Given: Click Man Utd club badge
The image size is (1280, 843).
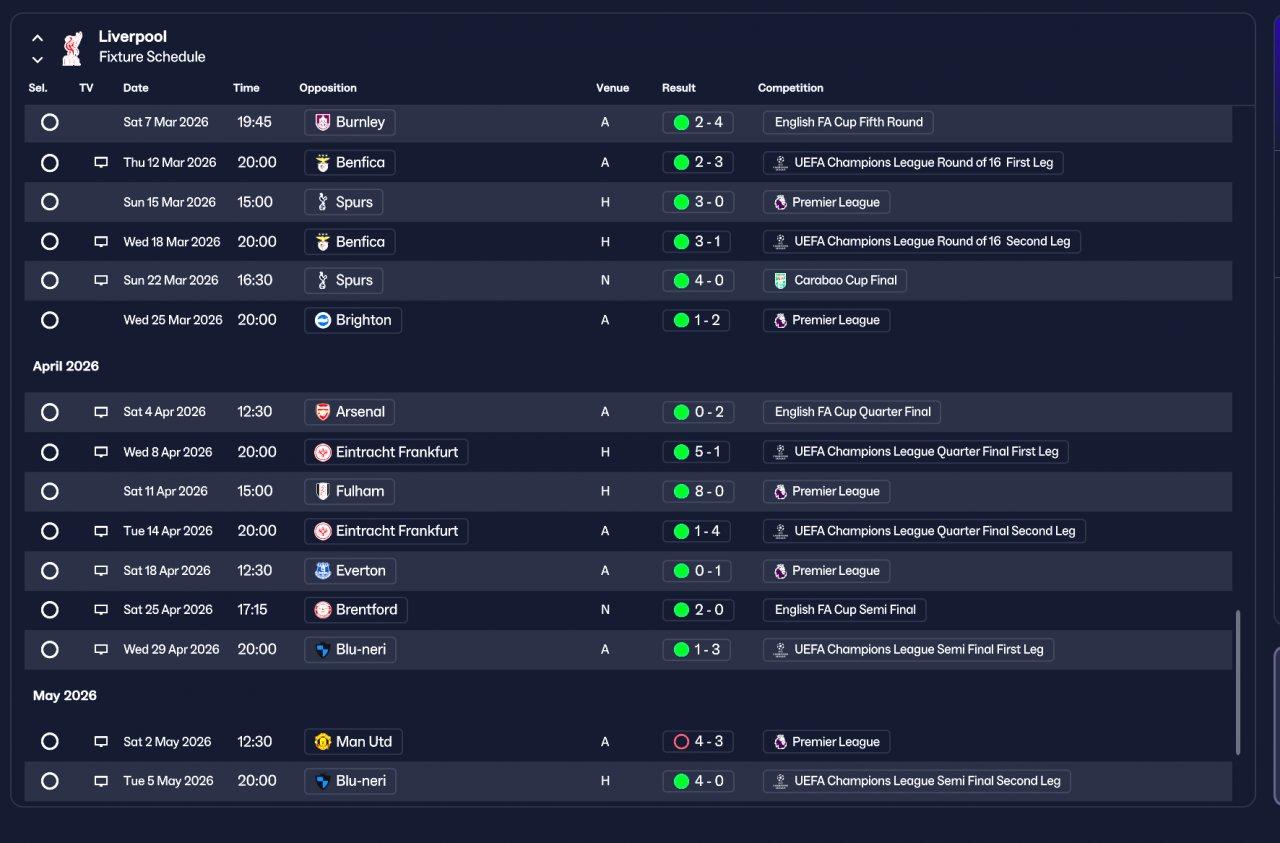Looking at the screenshot, I should [322, 742].
